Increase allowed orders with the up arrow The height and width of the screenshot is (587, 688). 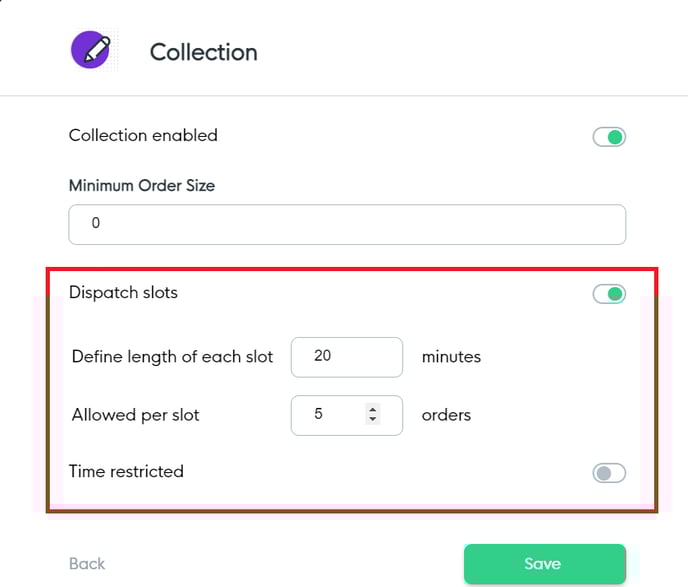pos(373,408)
